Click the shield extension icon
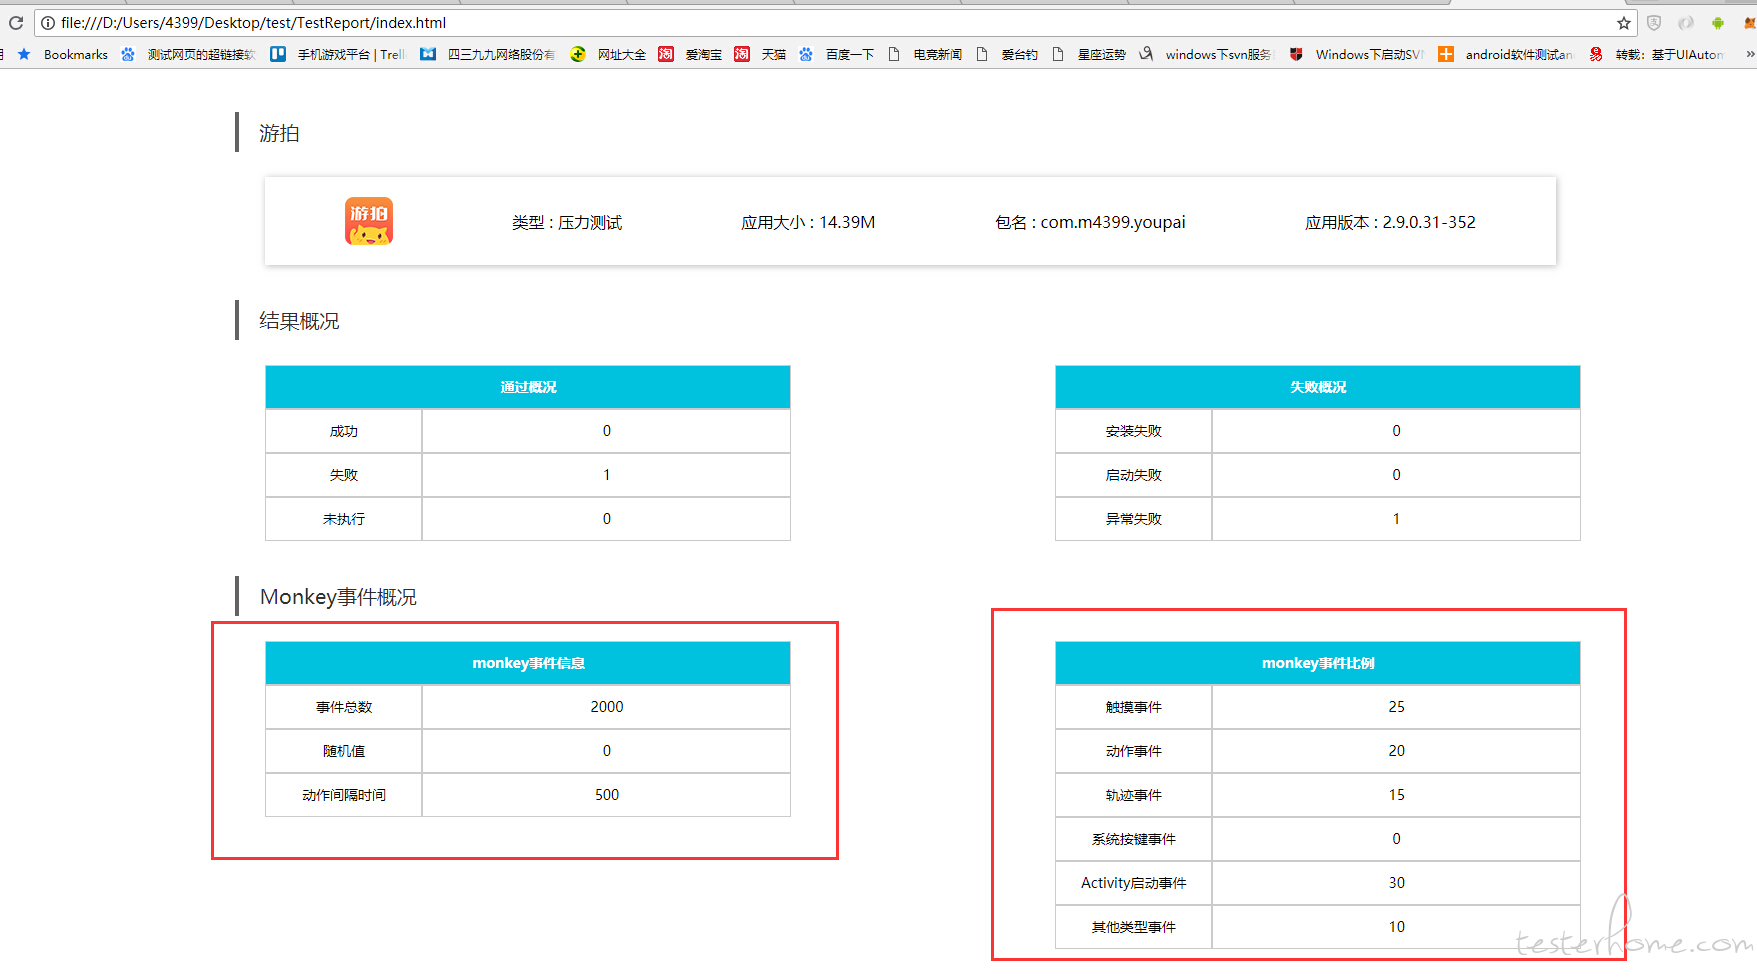This screenshot has width=1757, height=979. pos(1654,23)
